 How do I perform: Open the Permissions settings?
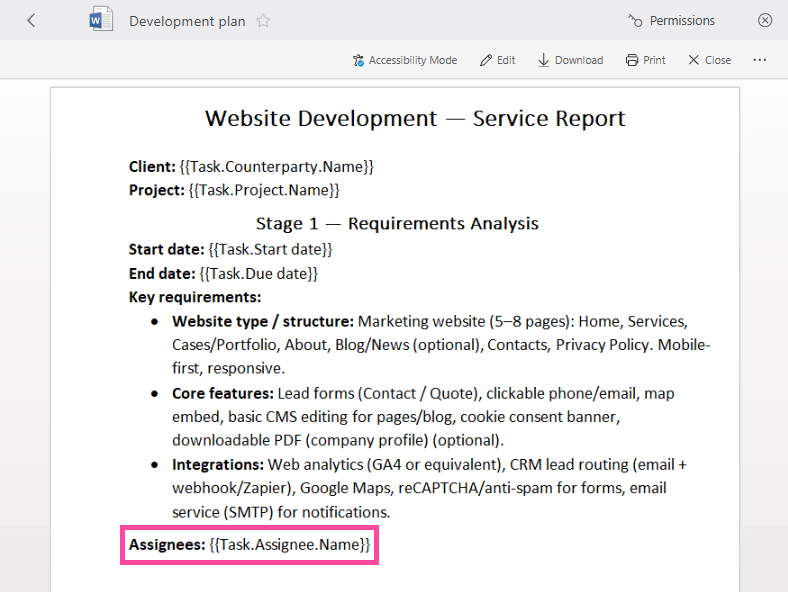(671, 20)
